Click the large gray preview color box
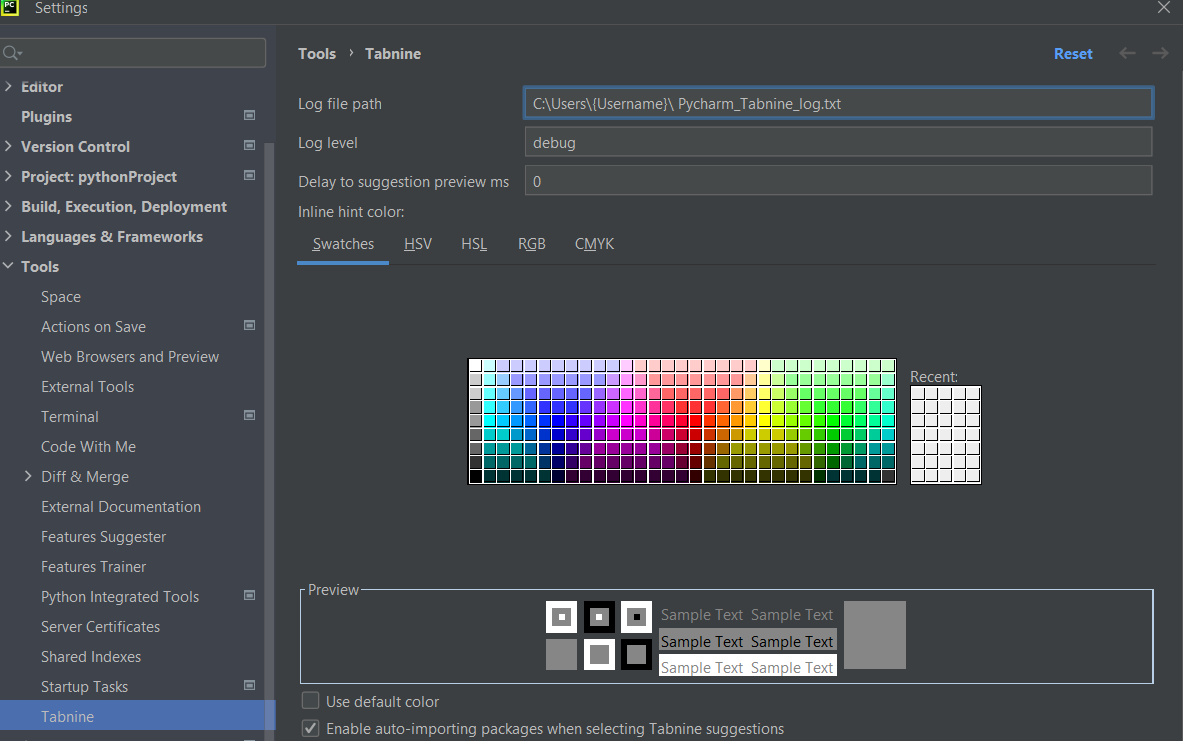1183x741 pixels. [x=874, y=635]
